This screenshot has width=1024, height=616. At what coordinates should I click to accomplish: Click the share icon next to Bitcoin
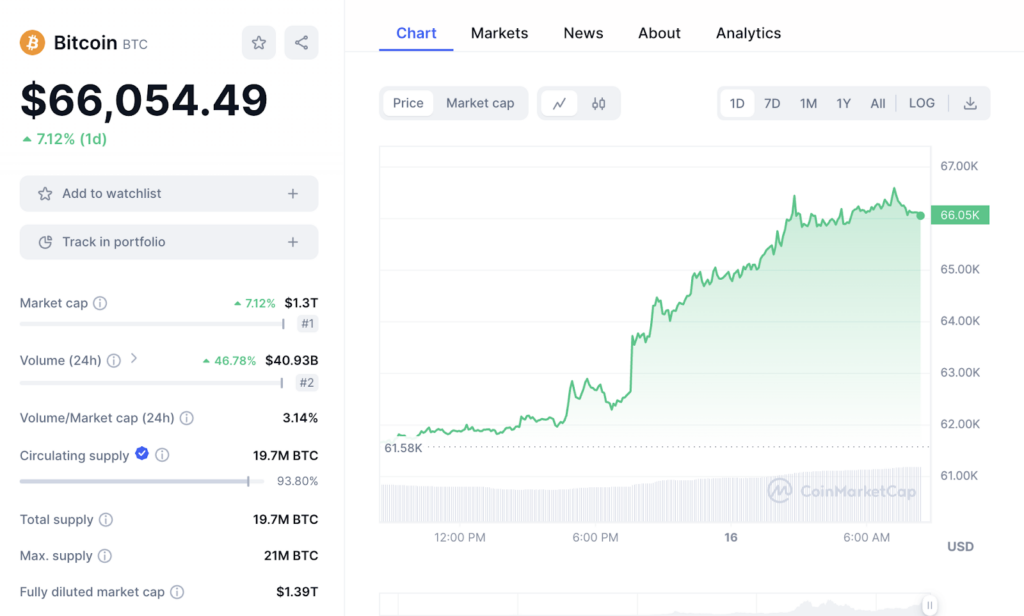coord(301,42)
